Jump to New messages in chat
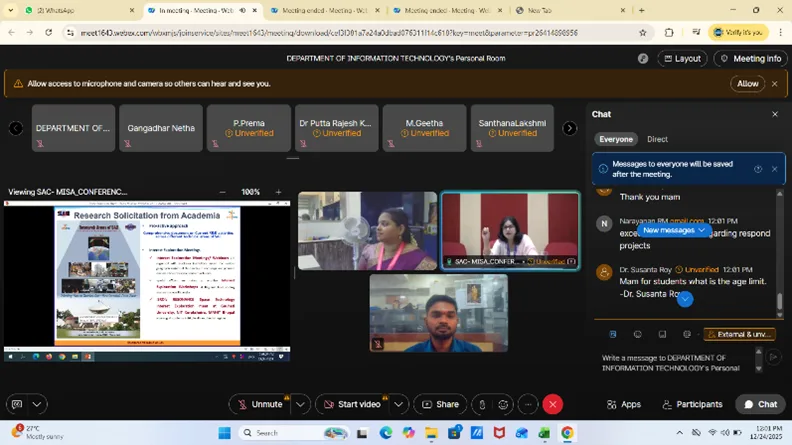This screenshot has height=445, width=792. pyautogui.click(x=675, y=230)
